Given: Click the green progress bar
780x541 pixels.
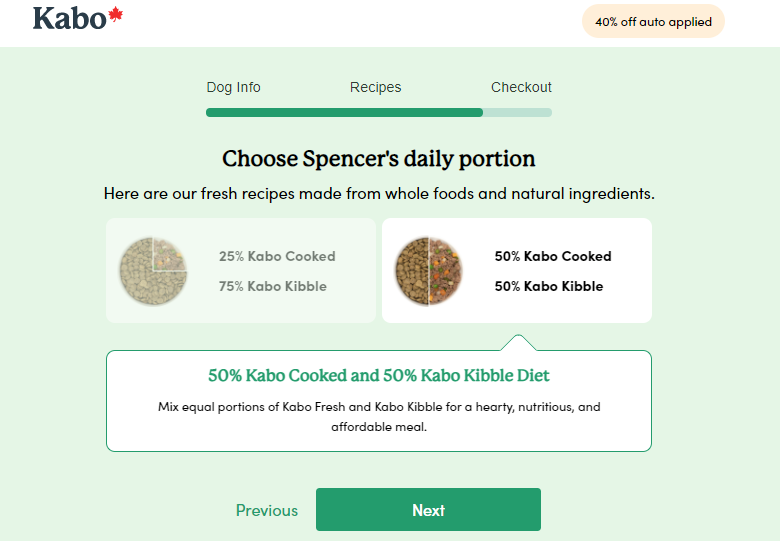Looking at the screenshot, I should [344, 113].
